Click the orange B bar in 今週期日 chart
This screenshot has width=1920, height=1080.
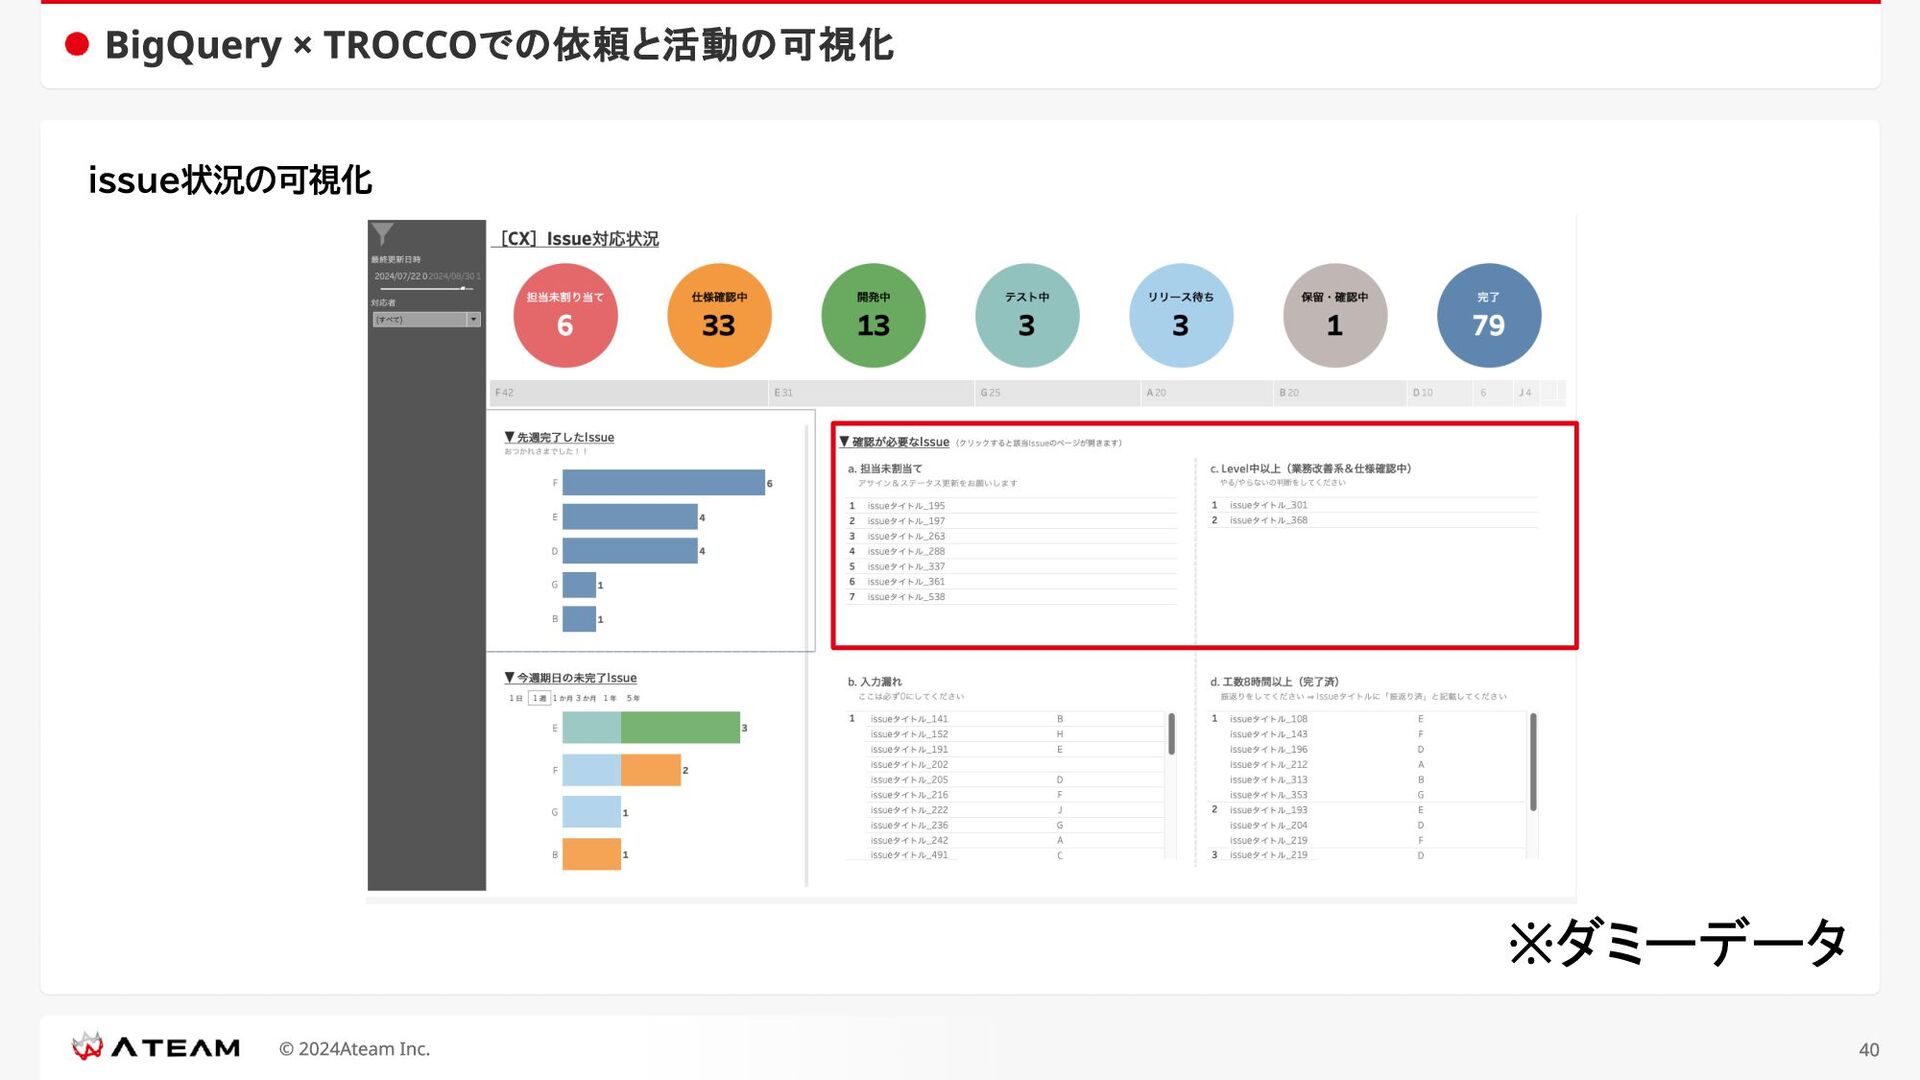591,854
